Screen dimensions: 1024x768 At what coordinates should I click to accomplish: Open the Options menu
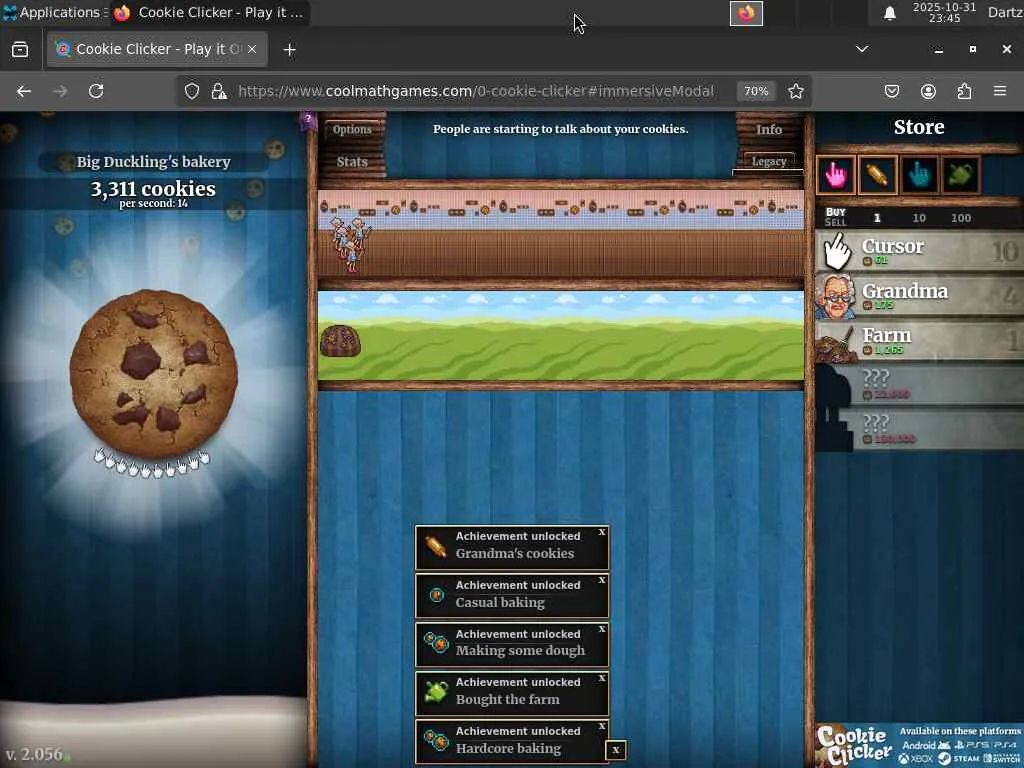point(352,129)
